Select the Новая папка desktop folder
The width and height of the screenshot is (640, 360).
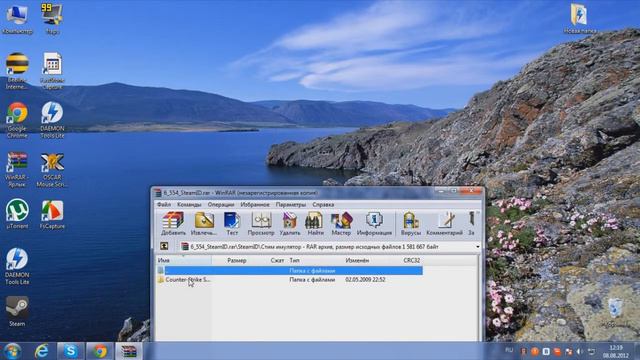tap(580, 18)
